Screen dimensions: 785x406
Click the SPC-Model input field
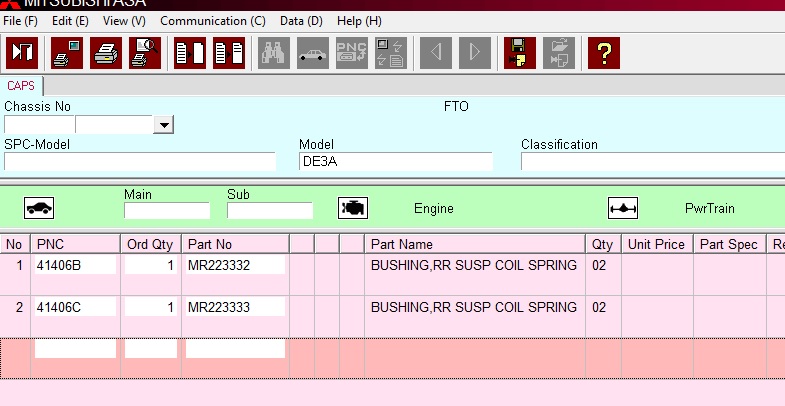click(140, 162)
